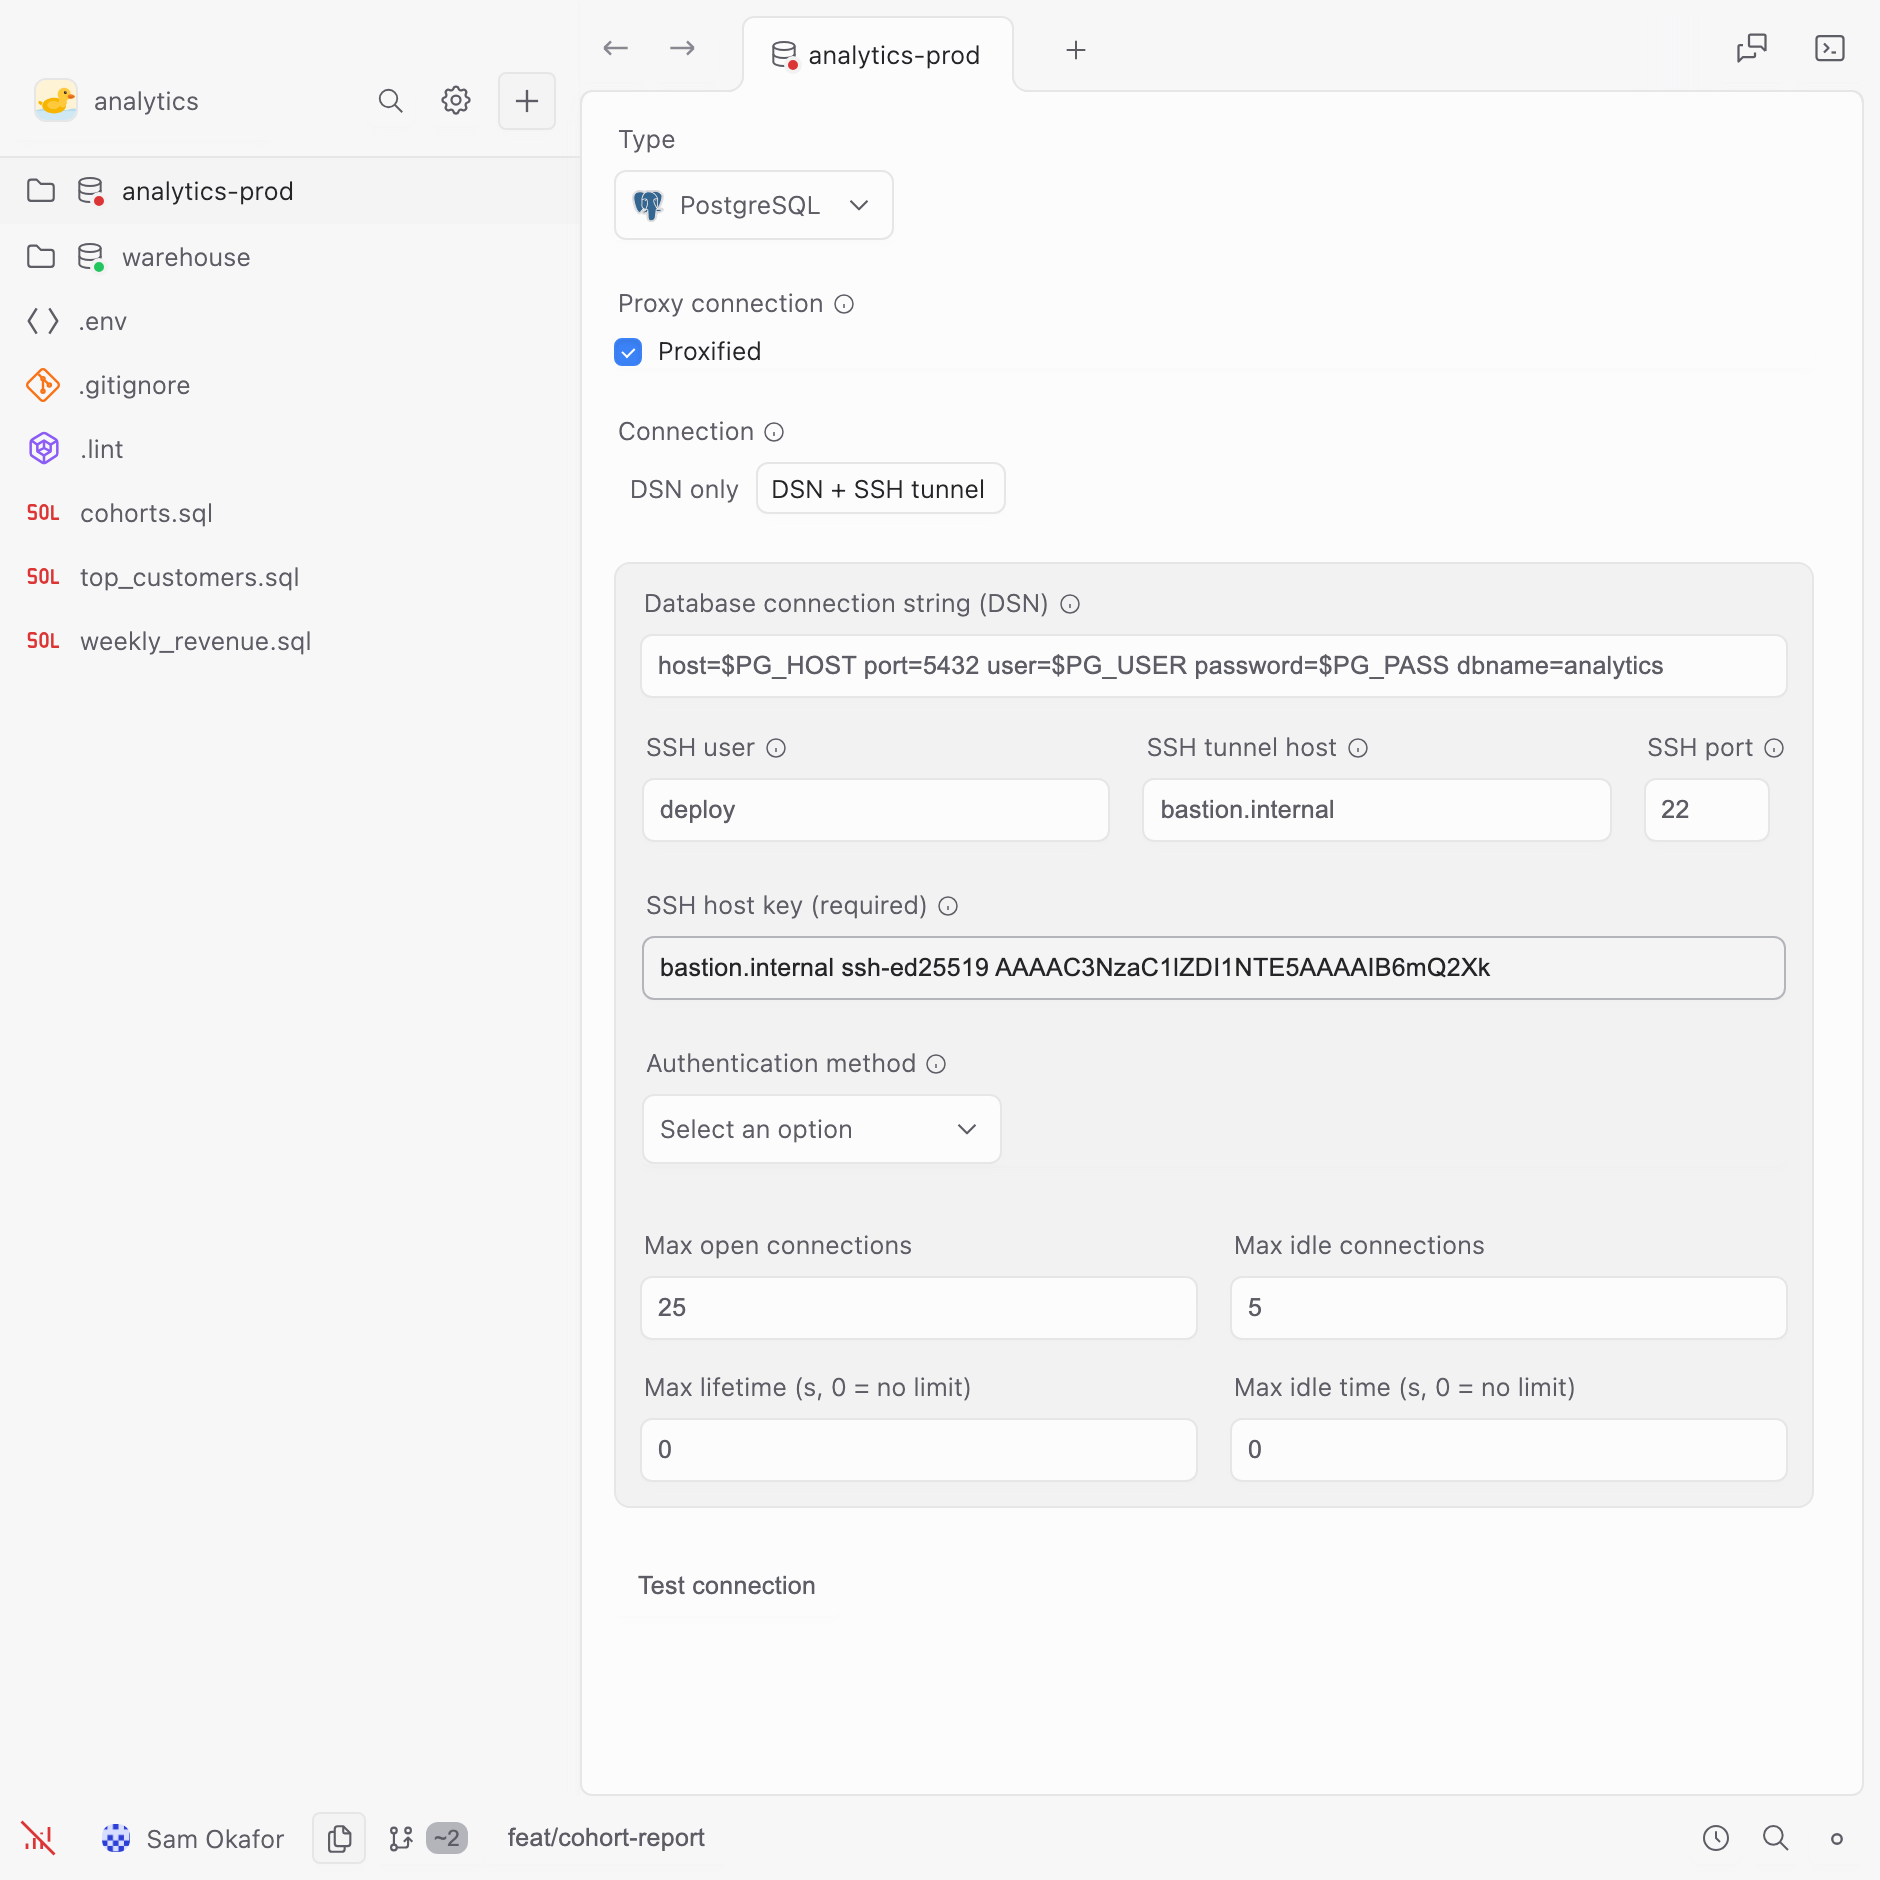Click the search icon in sidebar header
The width and height of the screenshot is (1880, 1880).
(390, 101)
